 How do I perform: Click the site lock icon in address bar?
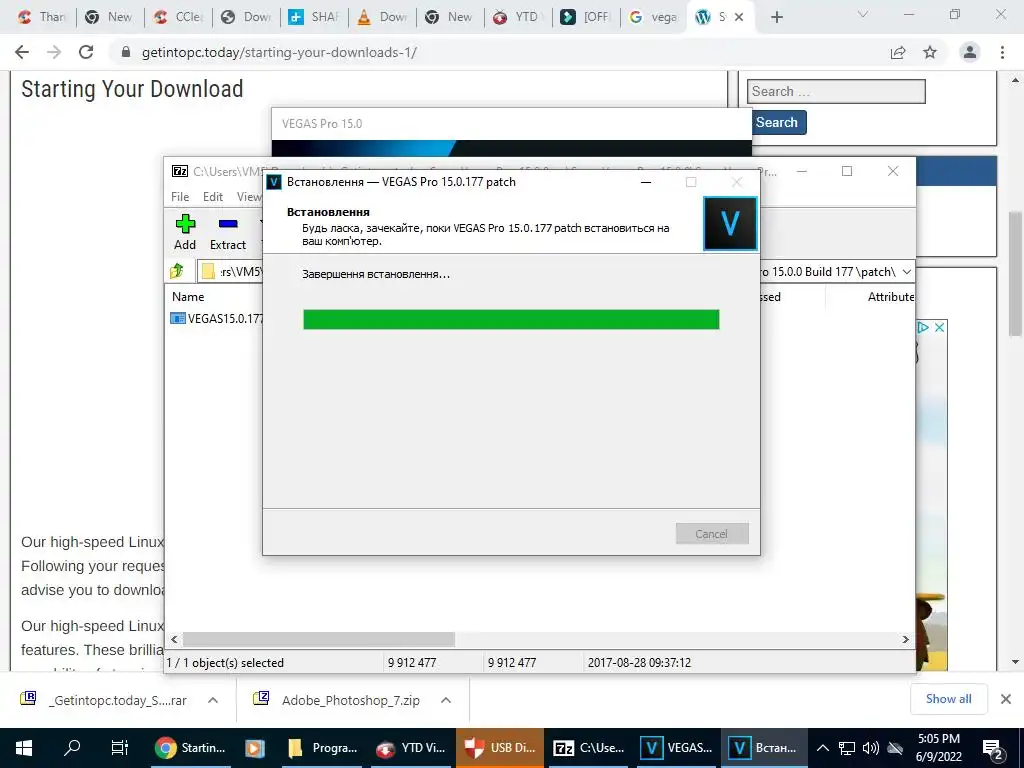click(126, 52)
